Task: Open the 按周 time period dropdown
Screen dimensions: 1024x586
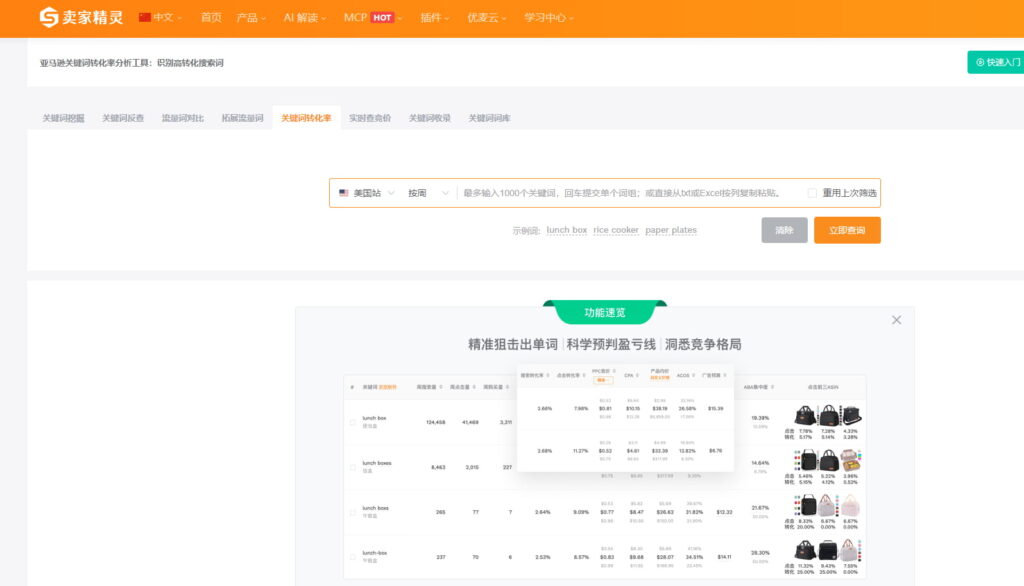Action: point(428,193)
